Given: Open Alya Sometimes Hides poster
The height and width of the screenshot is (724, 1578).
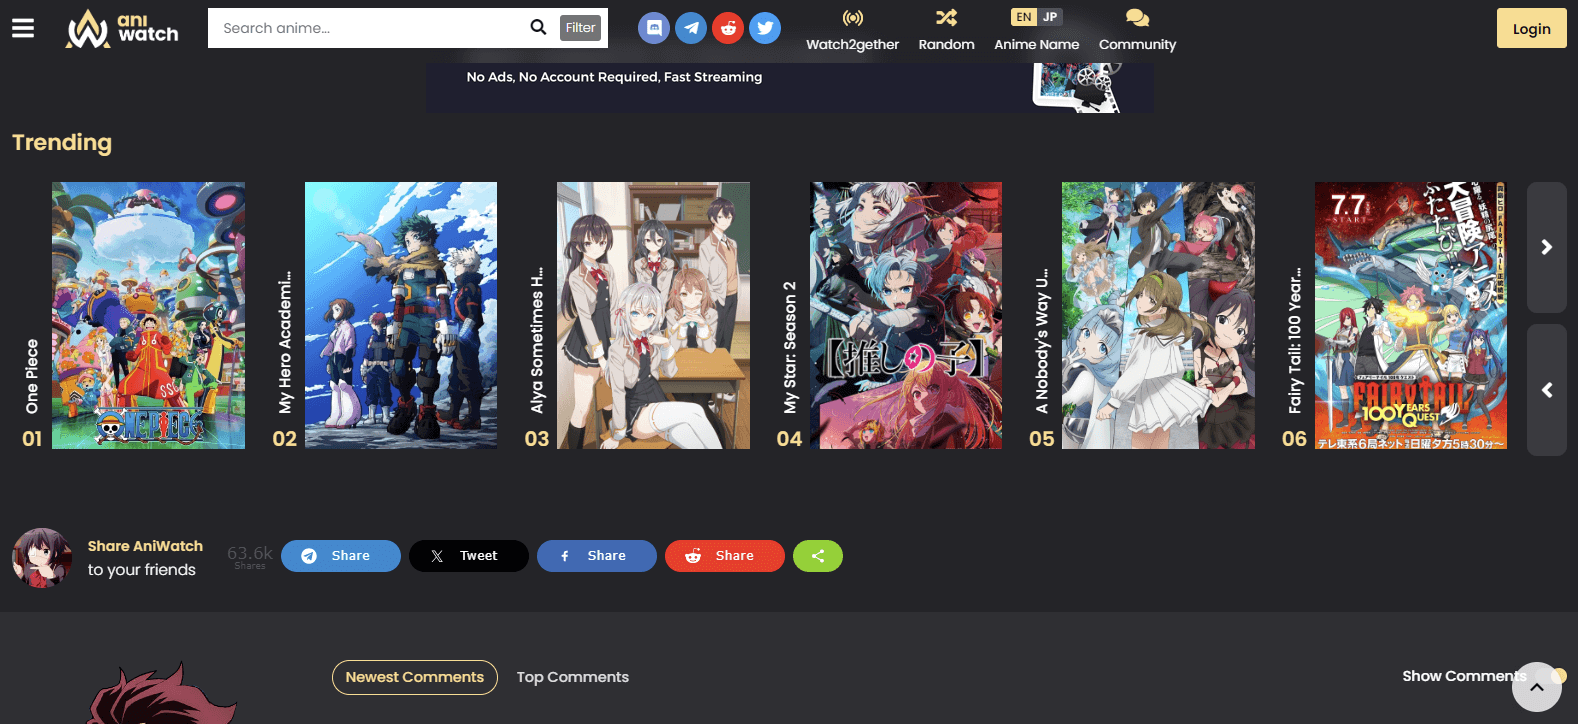Looking at the screenshot, I should click(x=653, y=315).
